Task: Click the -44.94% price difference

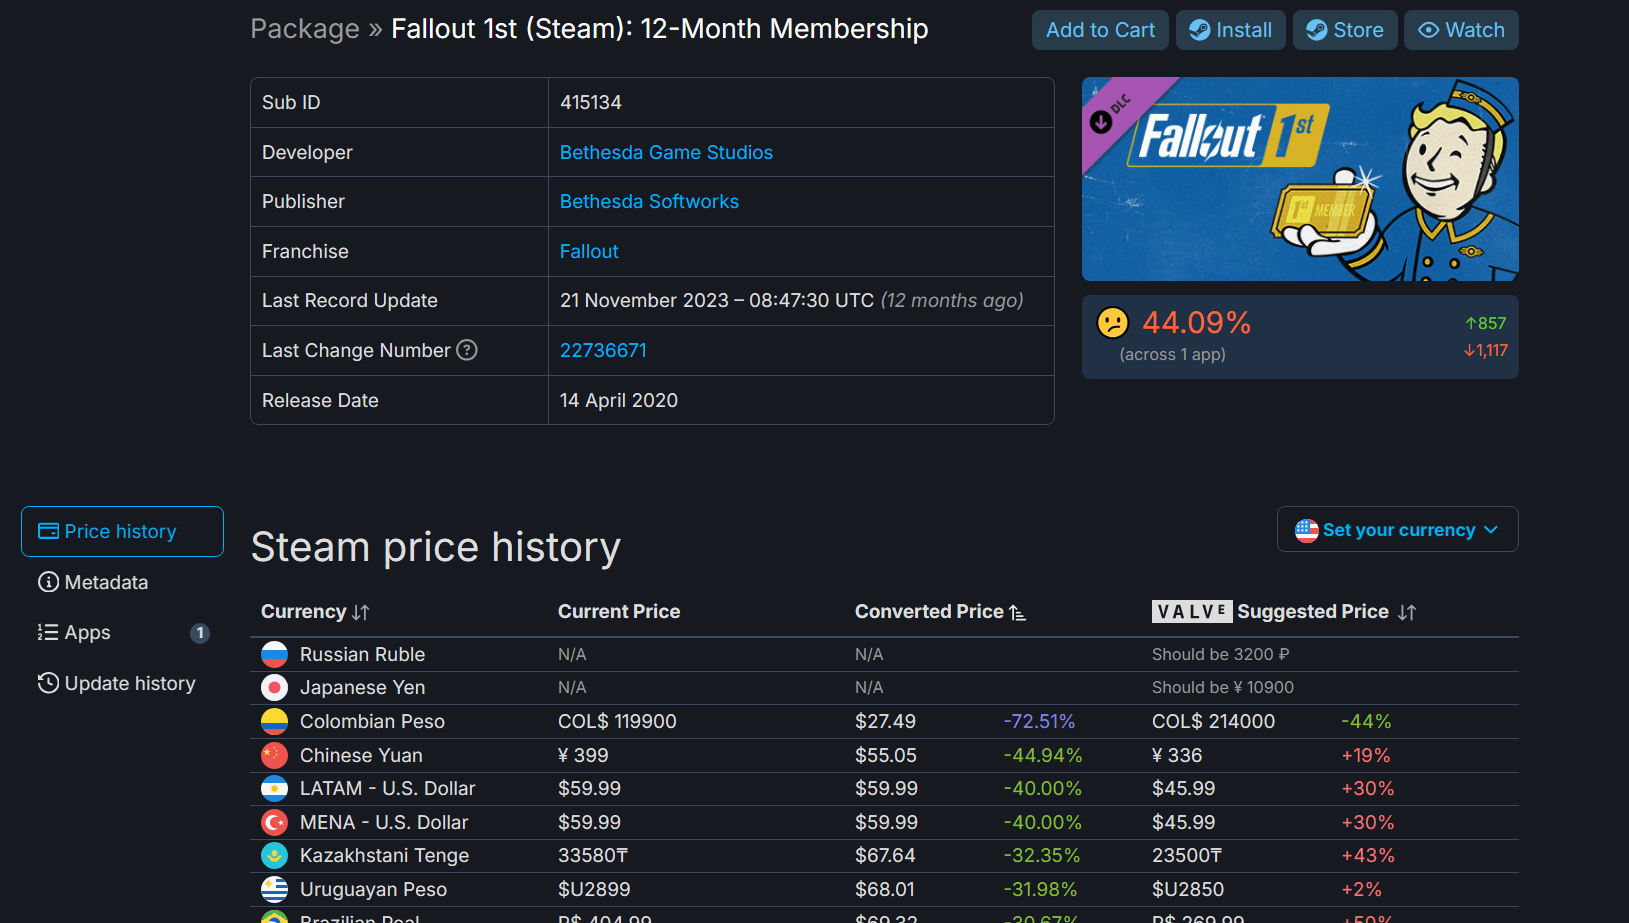Action: pyautogui.click(x=1042, y=755)
